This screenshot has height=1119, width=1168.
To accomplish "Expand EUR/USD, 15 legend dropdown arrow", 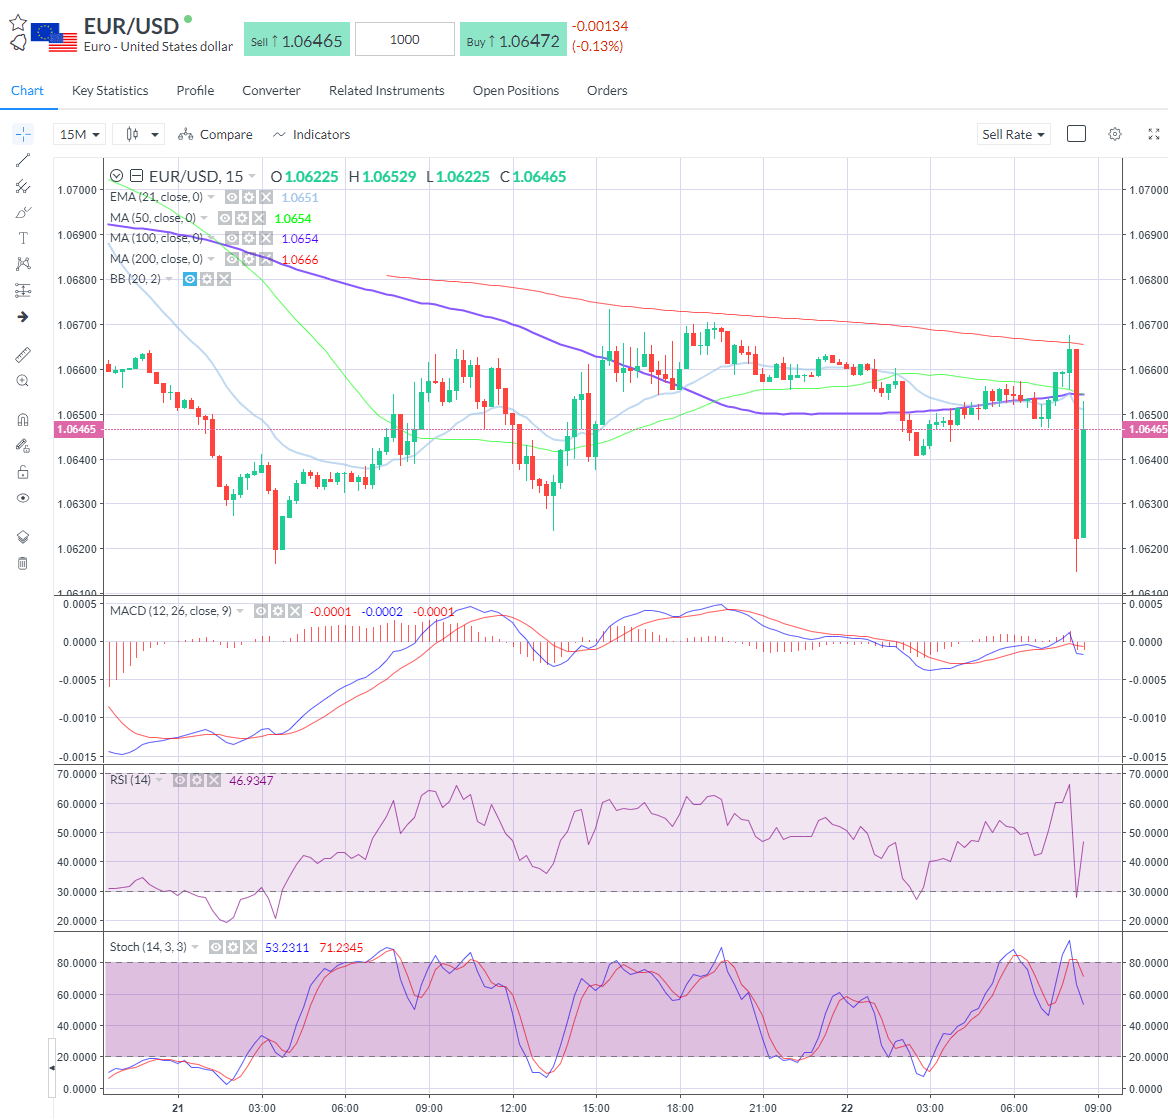I will click(x=252, y=177).
